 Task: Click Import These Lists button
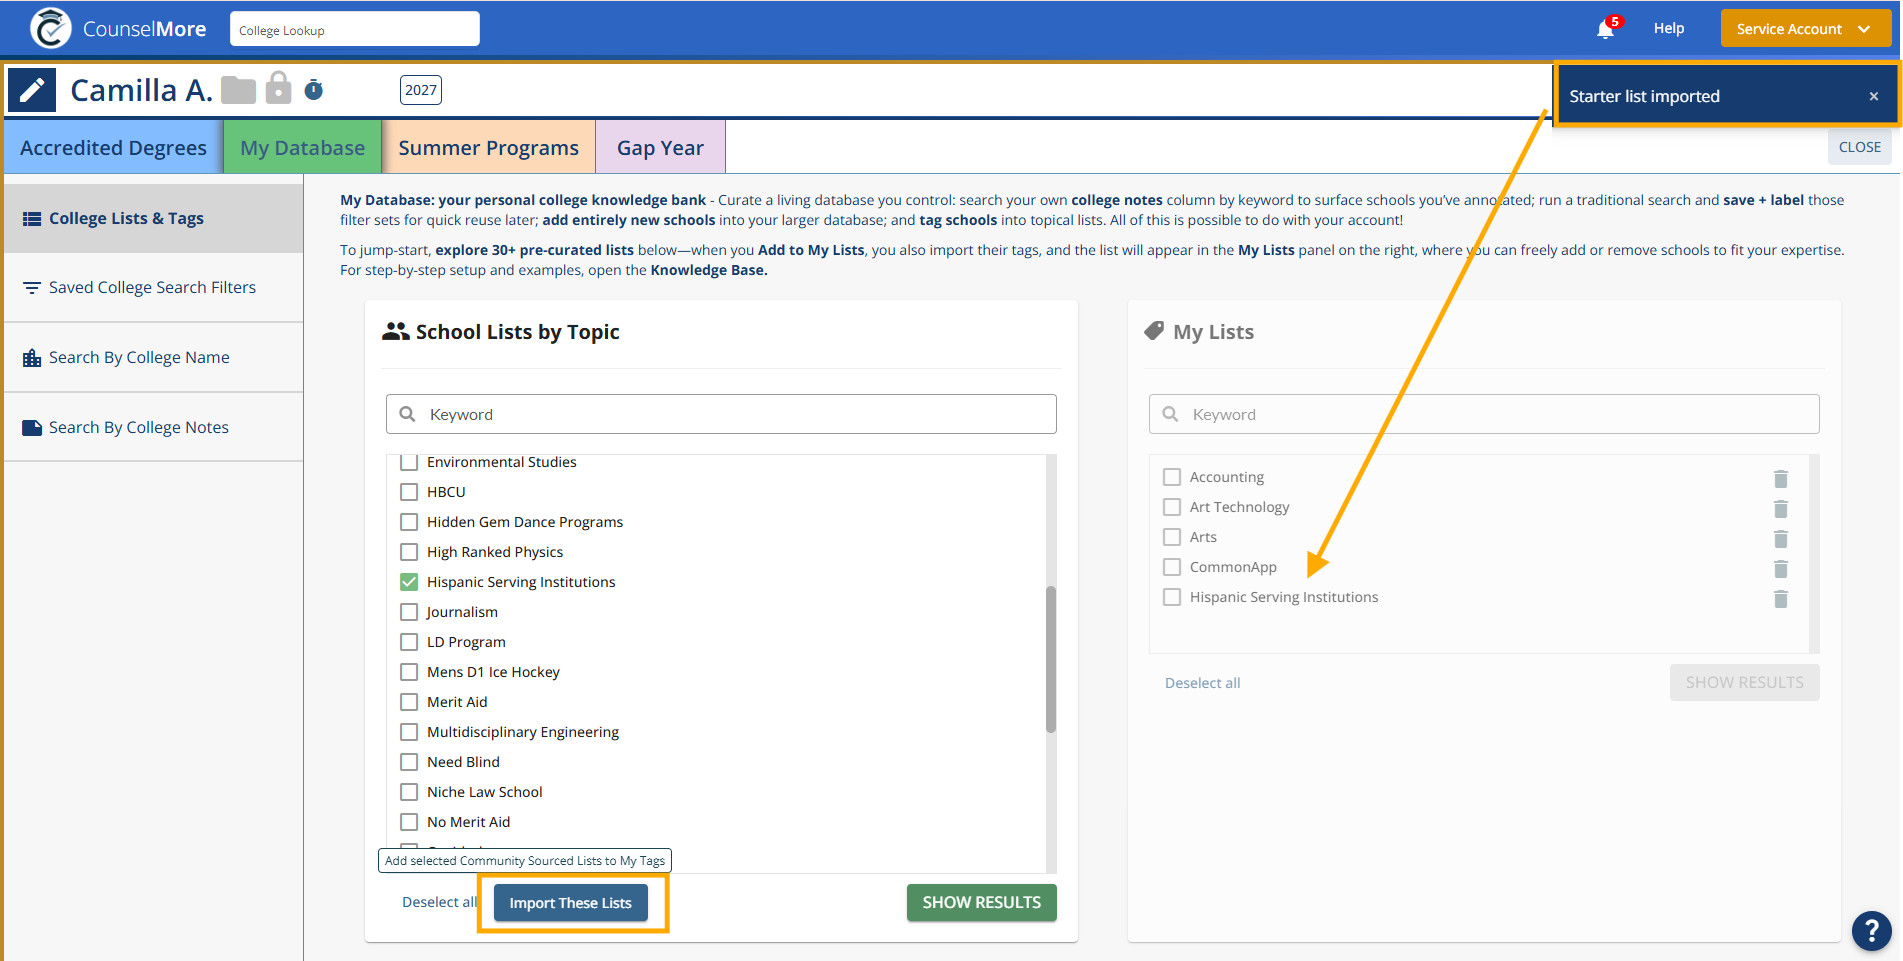tap(571, 903)
